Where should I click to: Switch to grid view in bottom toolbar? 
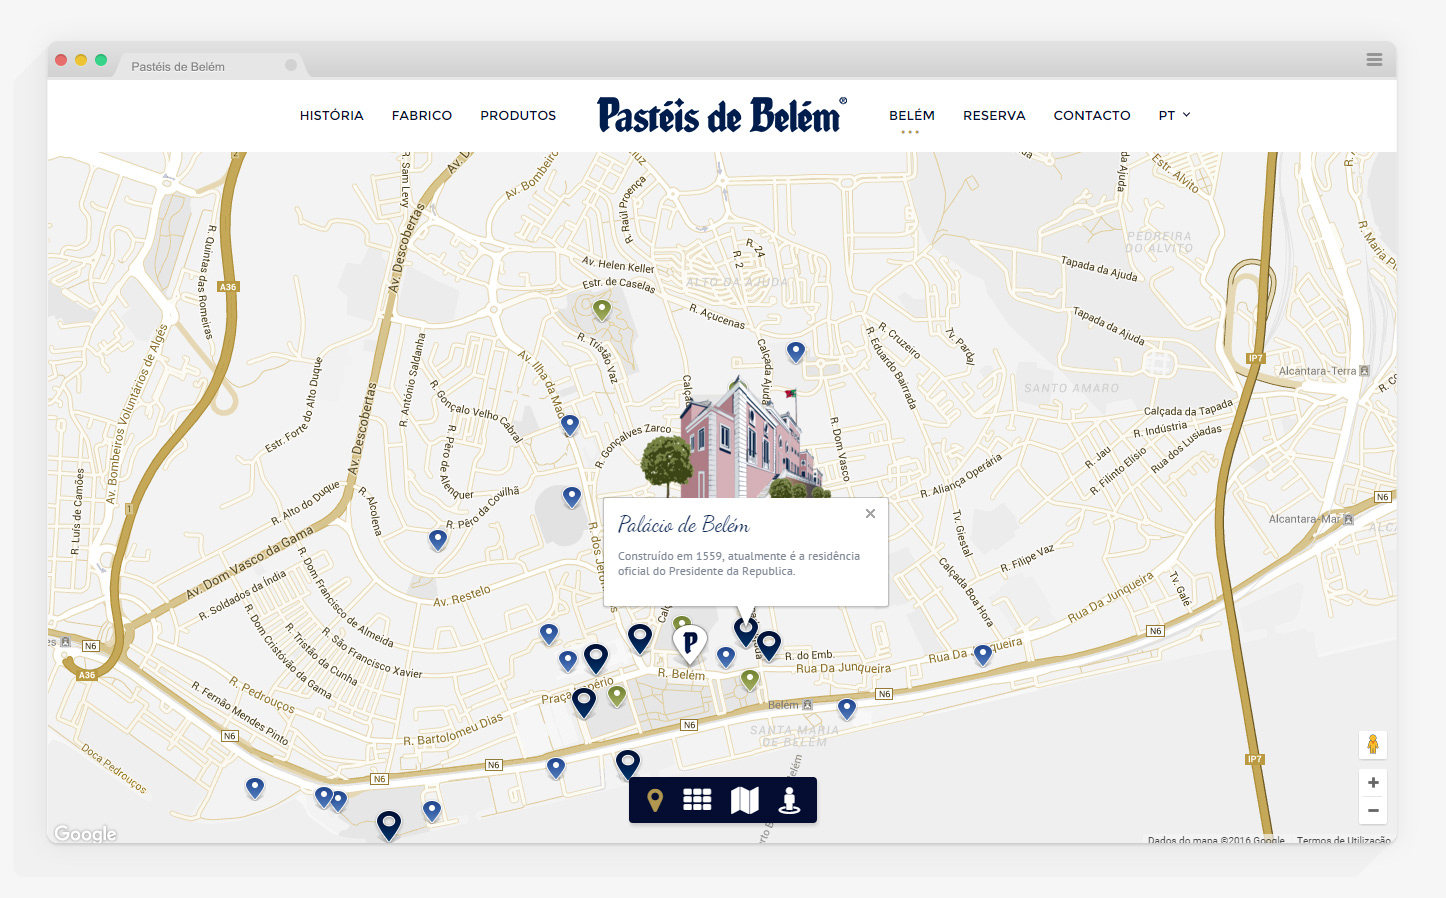pos(697,800)
